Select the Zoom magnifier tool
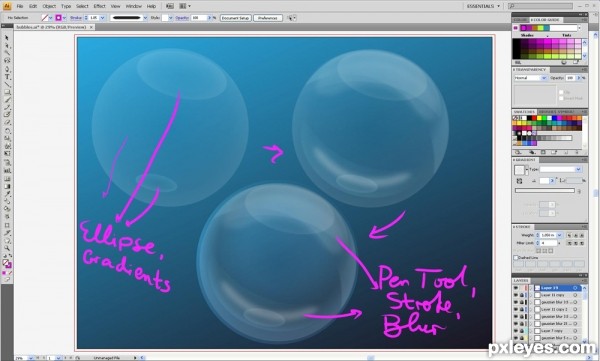The height and width of the screenshot is (361, 600). pyautogui.click(x=7, y=248)
